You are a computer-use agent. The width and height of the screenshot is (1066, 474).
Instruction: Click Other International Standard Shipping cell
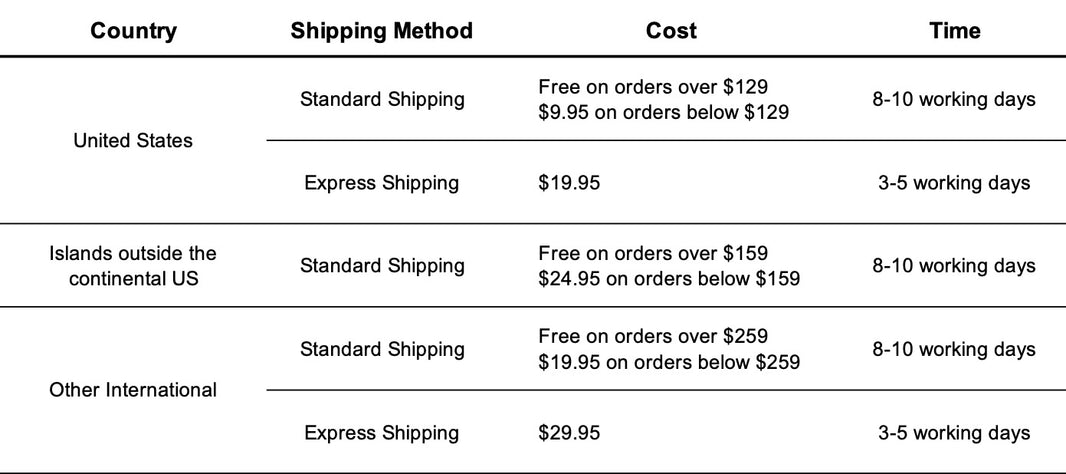pos(382,350)
